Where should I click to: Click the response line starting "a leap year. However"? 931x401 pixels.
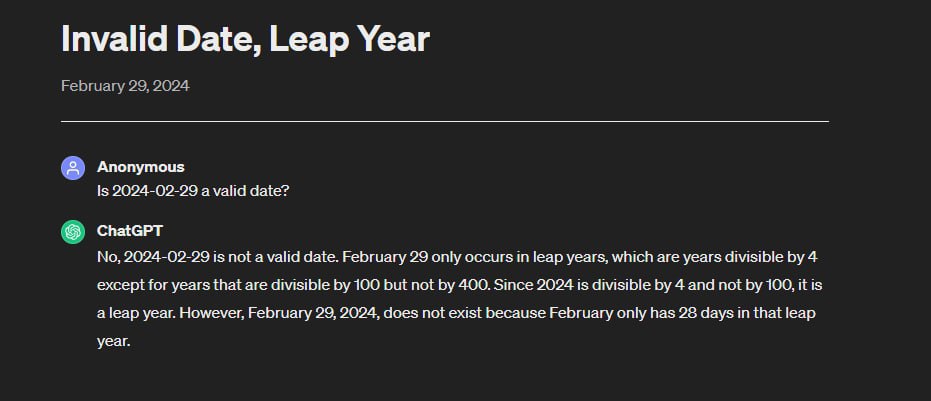(456, 313)
